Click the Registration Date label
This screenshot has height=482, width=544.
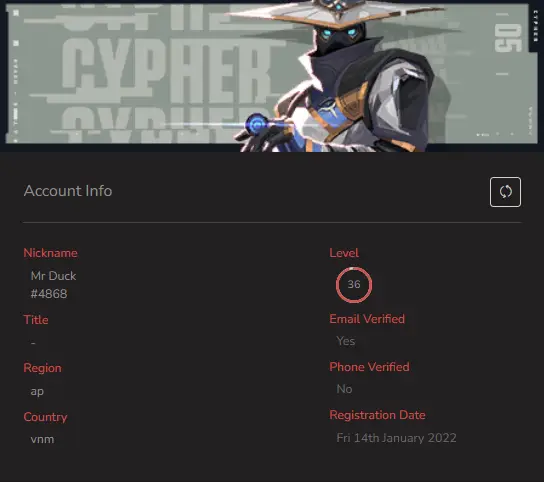tap(377, 415)
